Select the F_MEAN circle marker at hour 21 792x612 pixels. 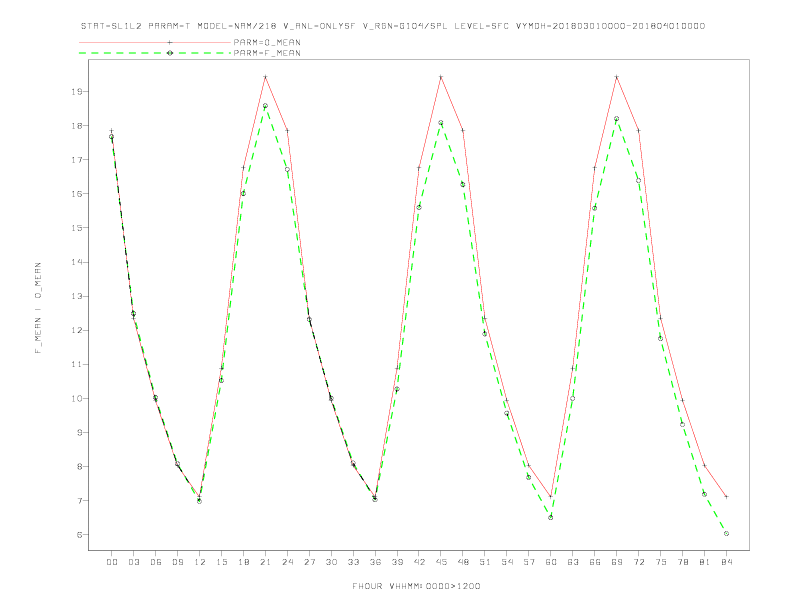coord(265,106)
